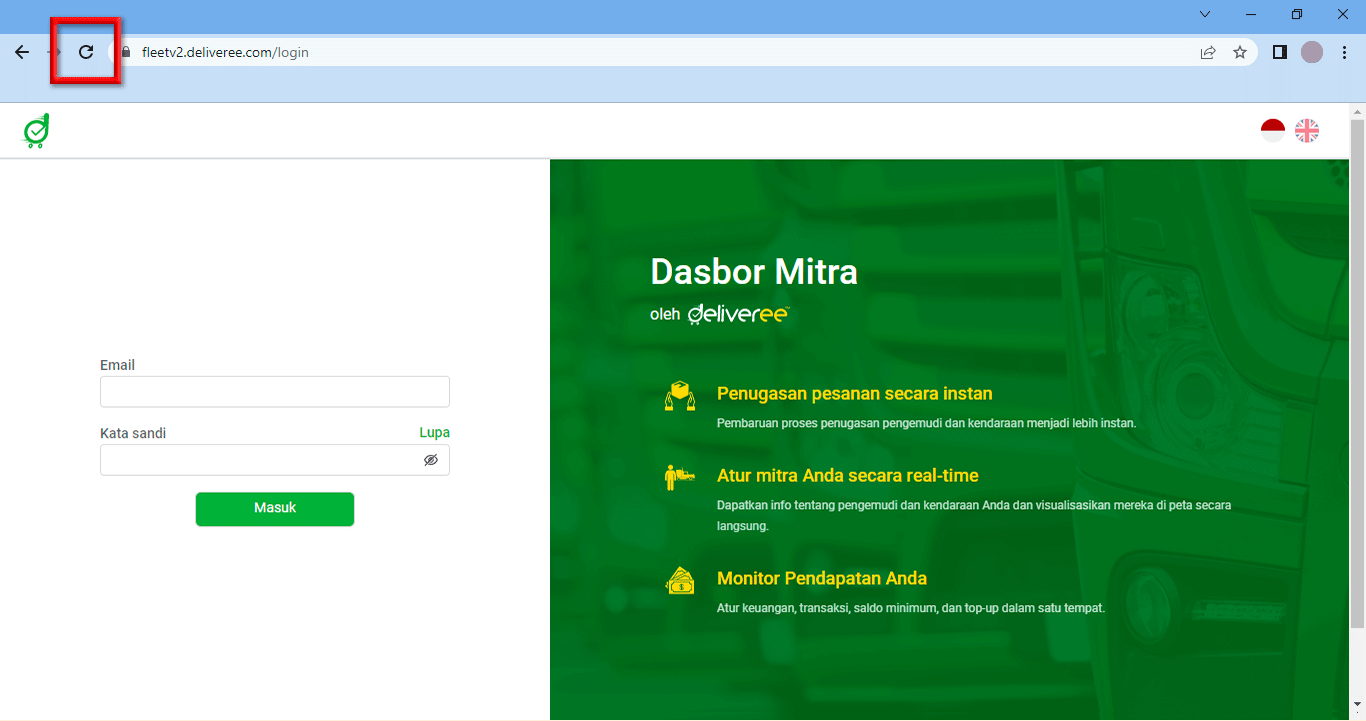Viewport: 1366px width, 721px height.
Task: Open the Lupa forgot password link
Action: click(434, 432)
